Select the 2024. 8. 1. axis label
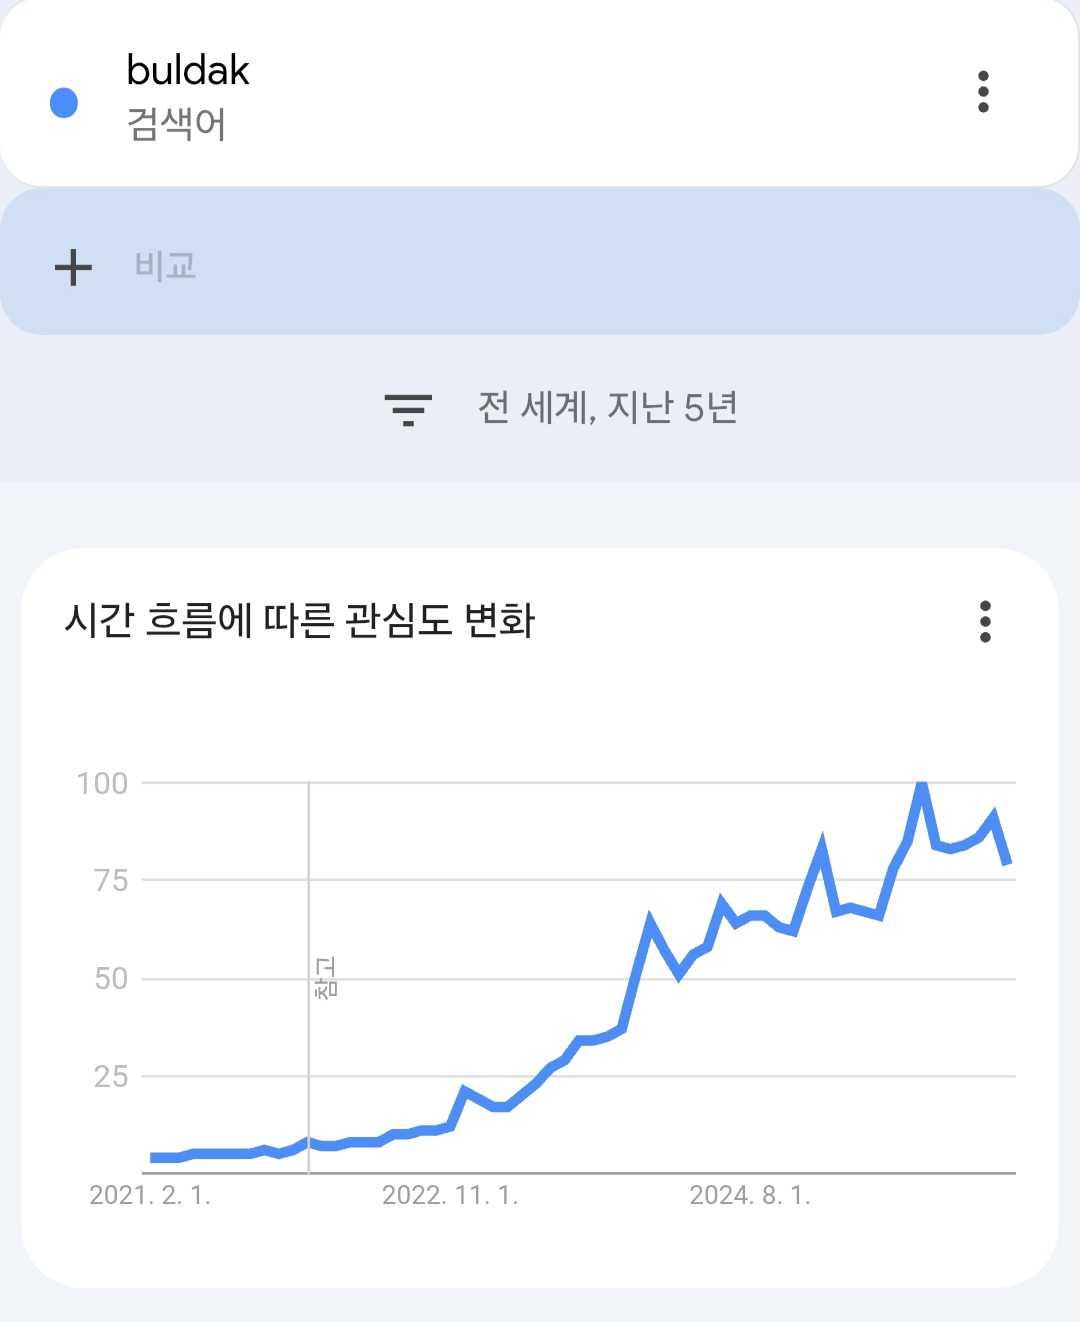1080x1322 pixels. [750, 1195]
